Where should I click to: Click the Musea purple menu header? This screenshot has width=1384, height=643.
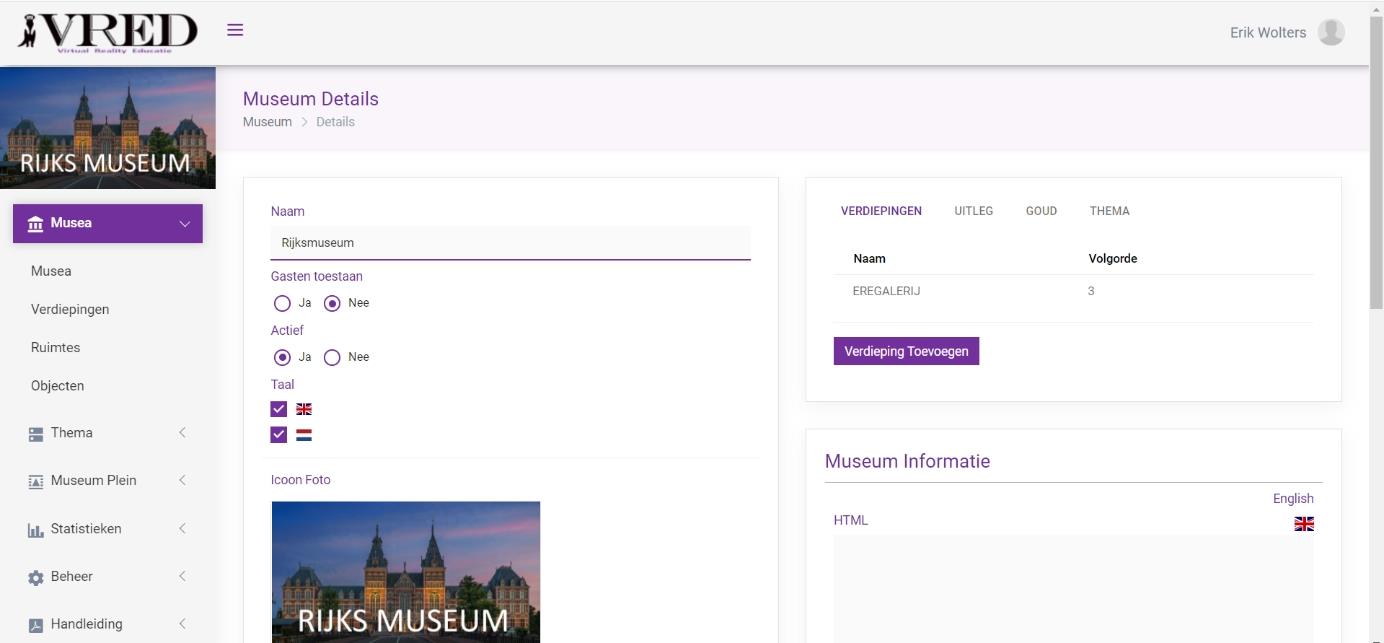click(108, 223)
